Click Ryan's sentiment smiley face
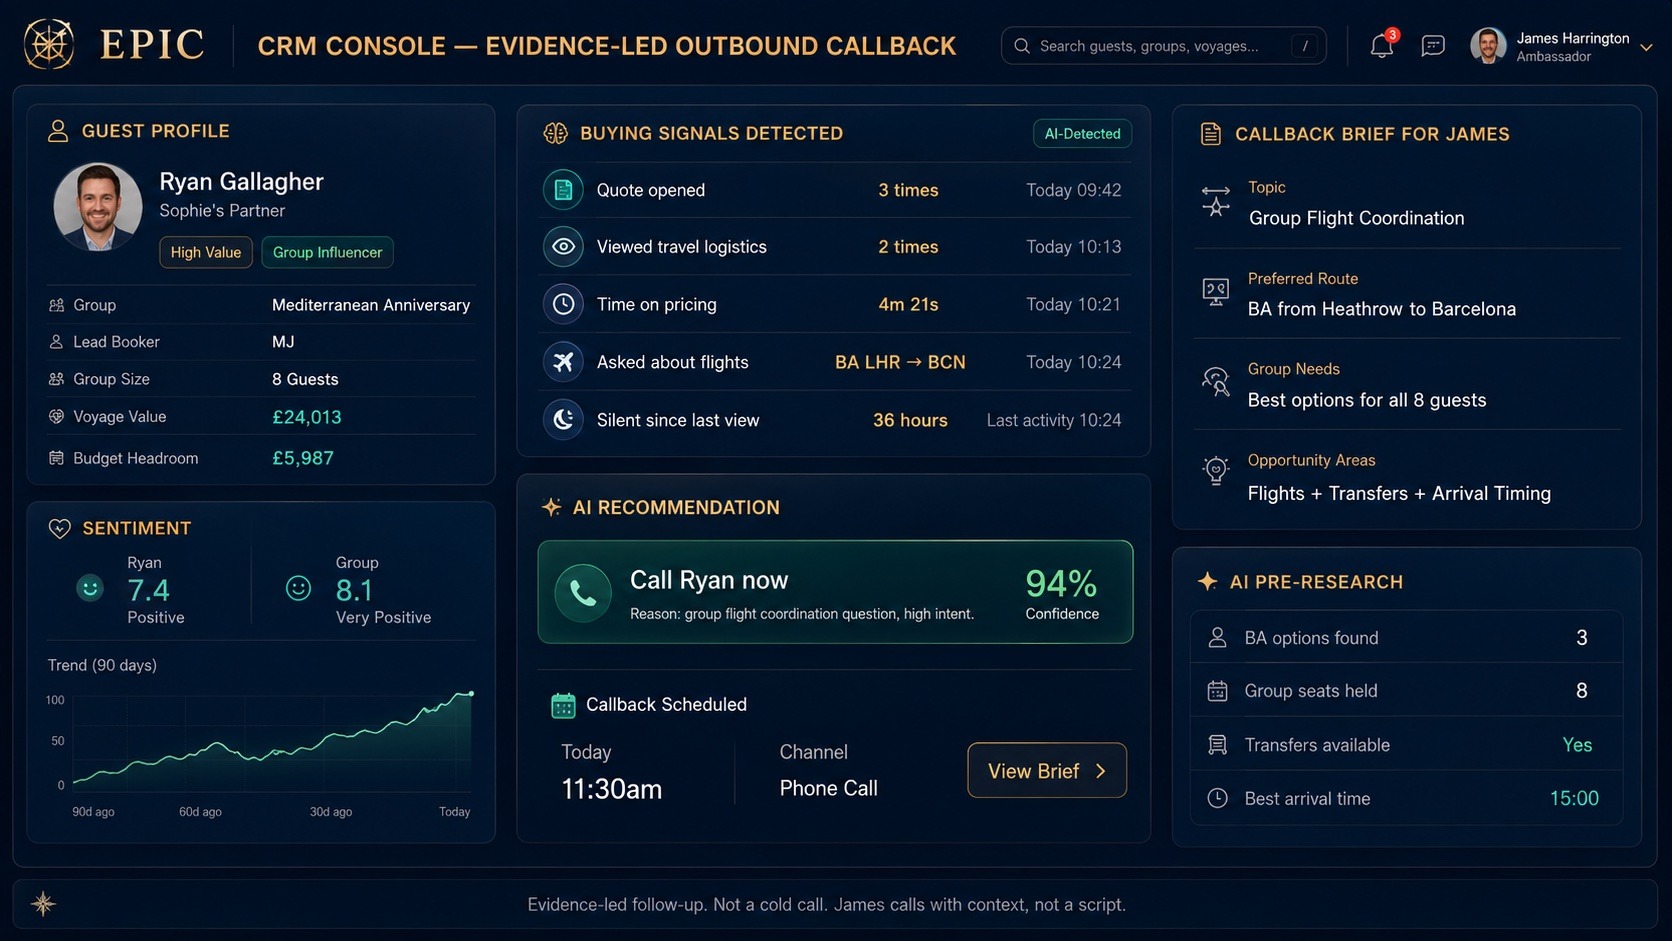The height and width of the screenshot is (941, 1672). click(x=90, y=588)
